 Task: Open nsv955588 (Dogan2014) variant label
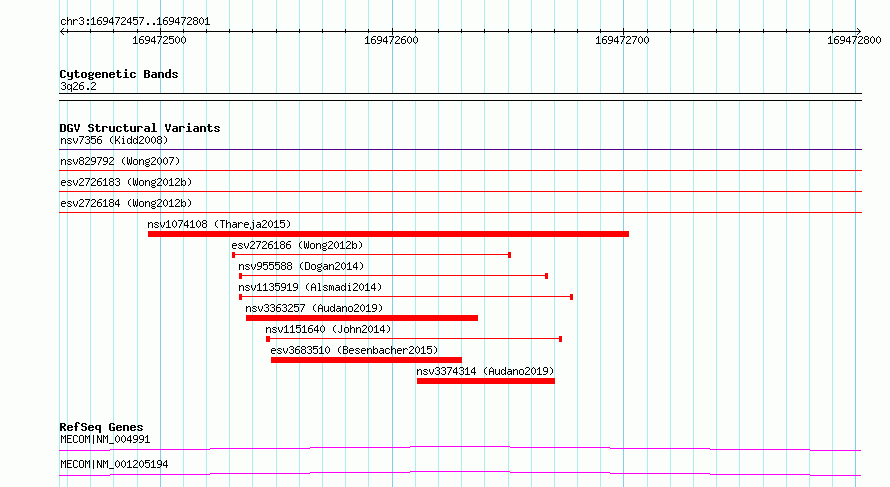tap(301, 266)
